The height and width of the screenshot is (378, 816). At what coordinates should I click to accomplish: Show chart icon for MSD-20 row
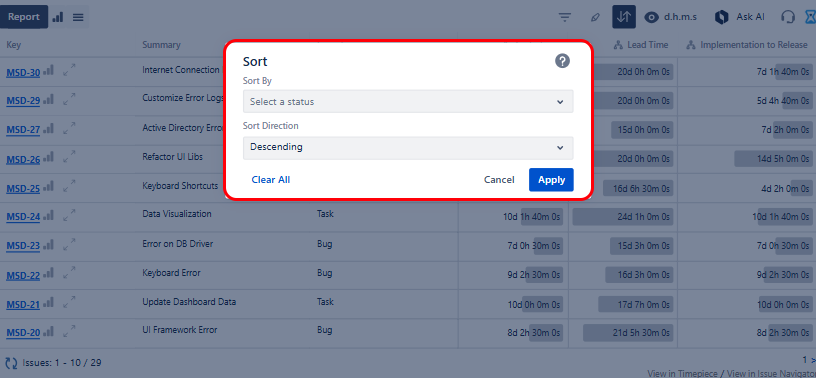point(48,331)
